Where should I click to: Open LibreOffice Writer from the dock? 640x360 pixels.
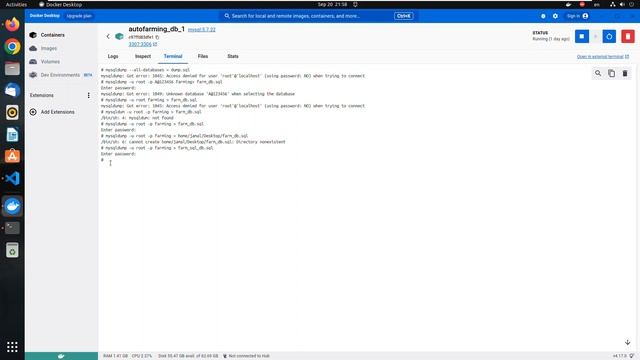point(12,134)
